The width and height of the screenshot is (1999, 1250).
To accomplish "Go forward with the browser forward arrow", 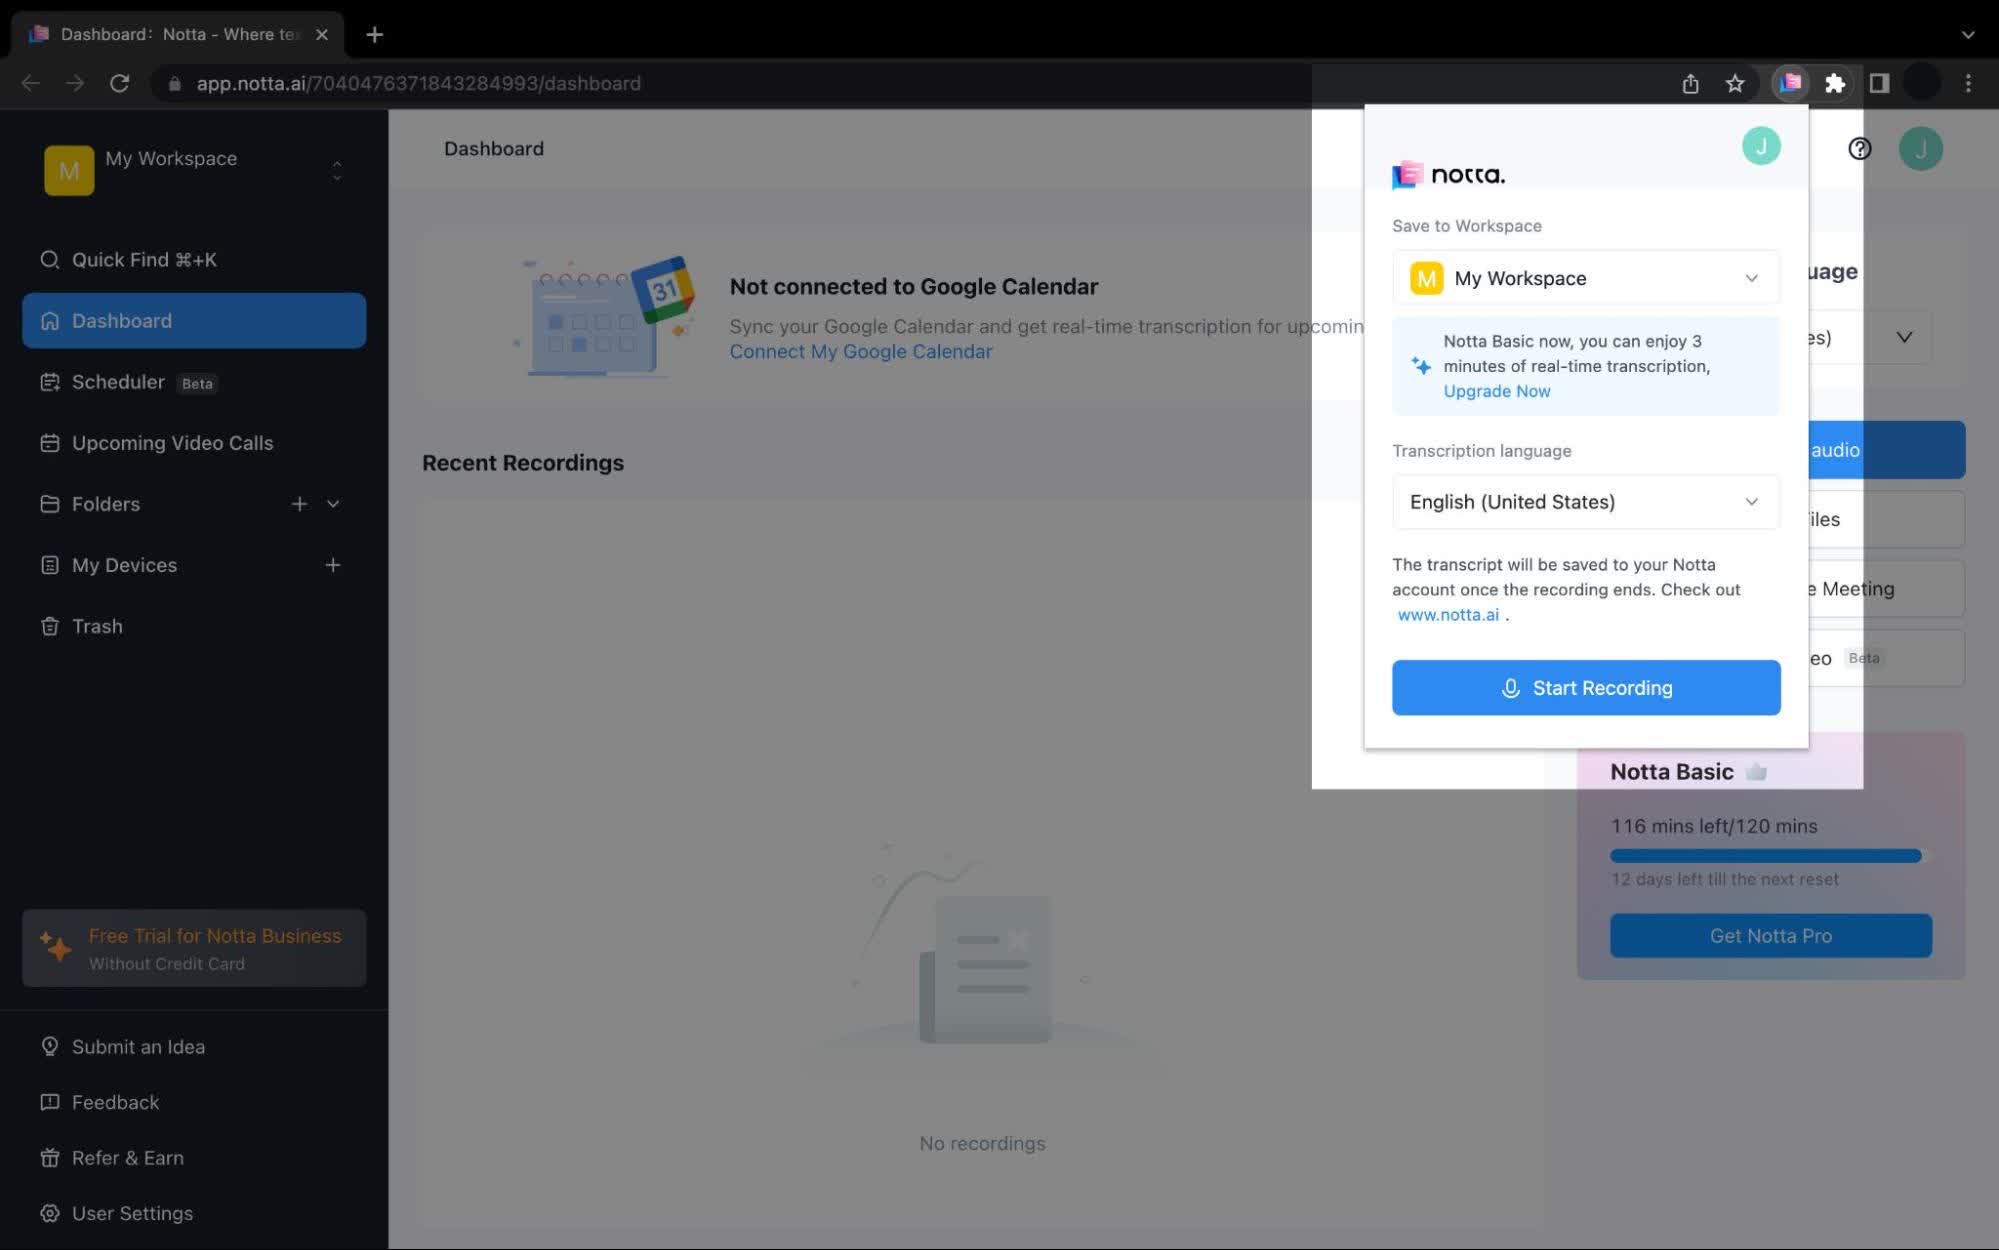I will pyautogui.click(x=75, y=83).
